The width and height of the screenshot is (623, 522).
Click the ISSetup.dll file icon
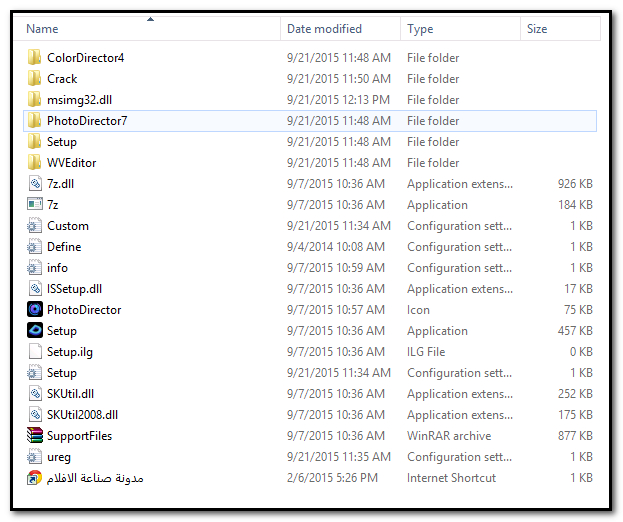pos(35,288)
